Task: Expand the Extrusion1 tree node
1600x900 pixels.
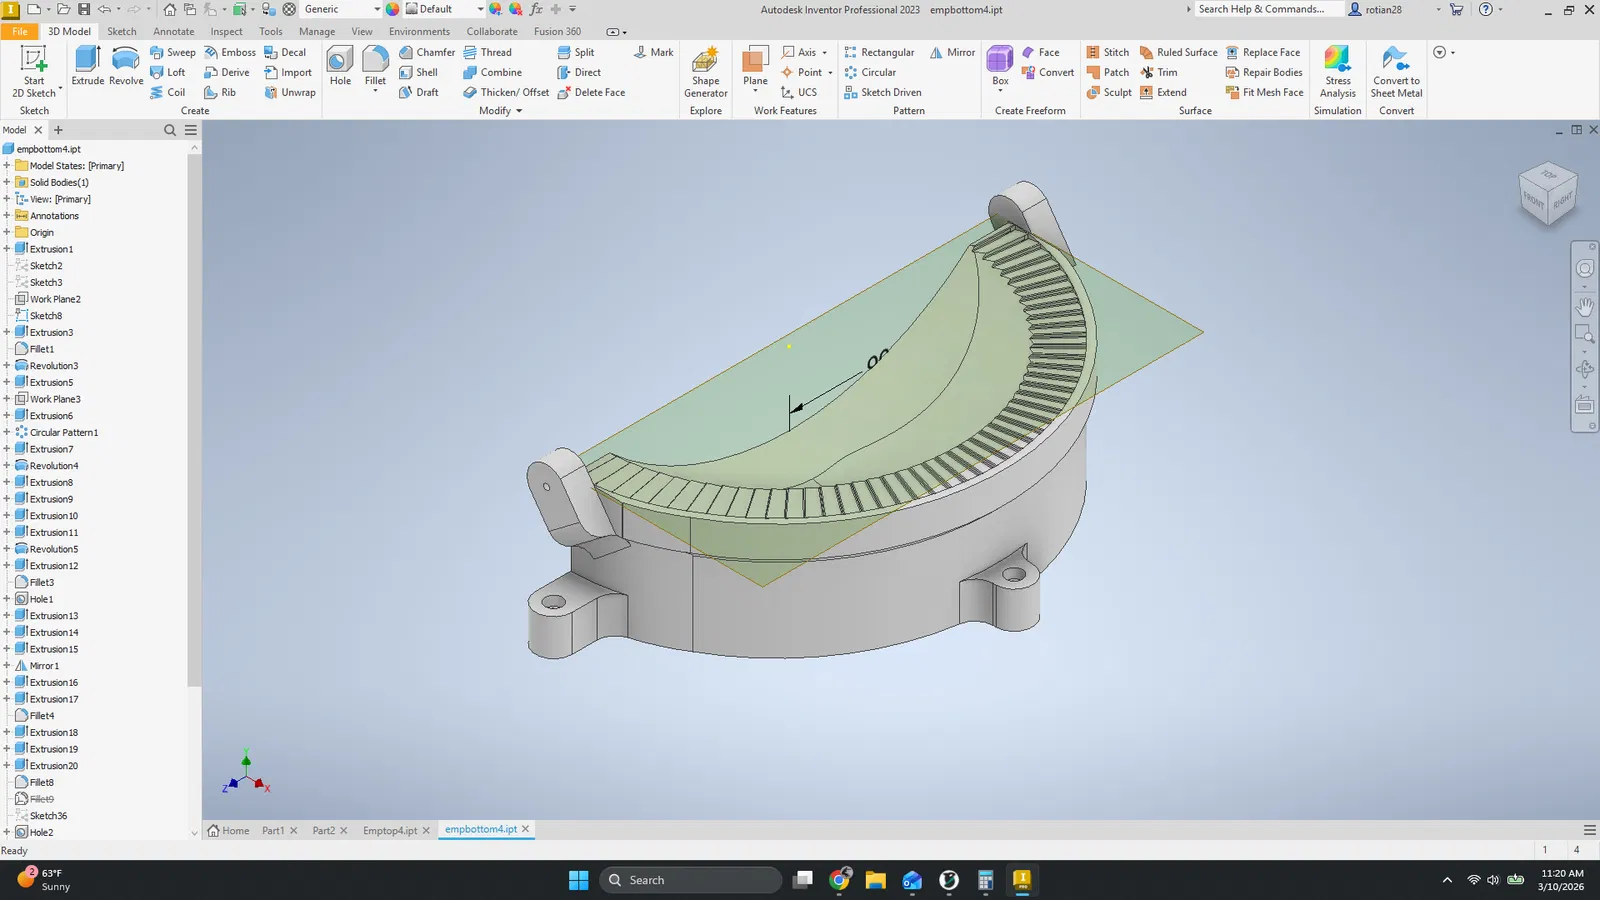Action: [x=7, y=249]
